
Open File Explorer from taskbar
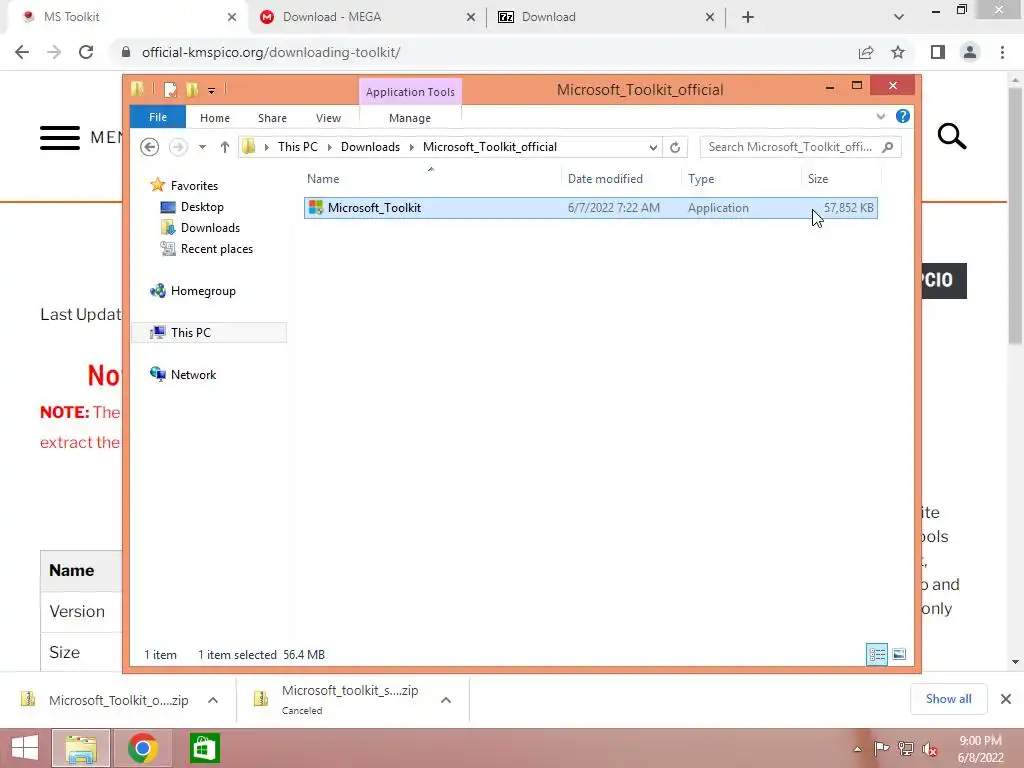pyautogui.click(x=81, y=748)
